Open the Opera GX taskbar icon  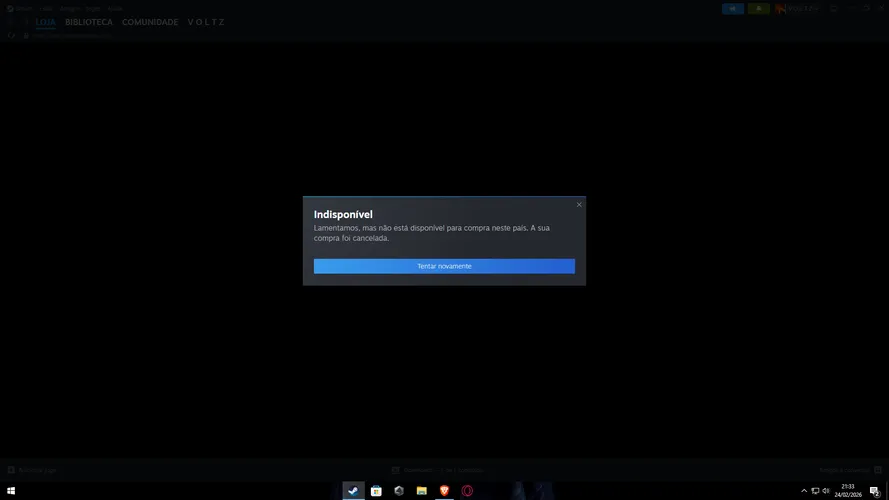coord(467,491)
